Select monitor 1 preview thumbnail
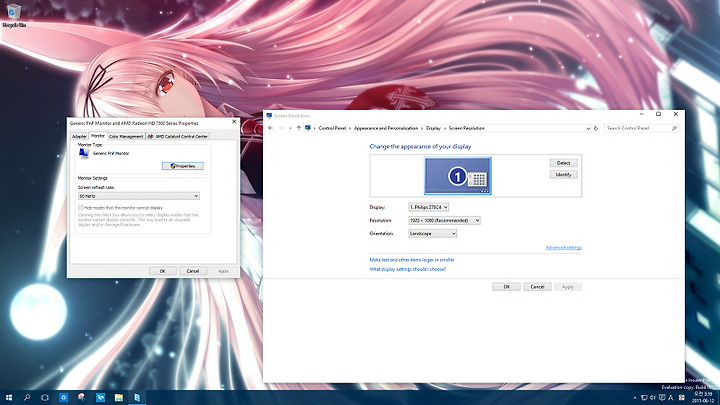Viewport: 720px width, 405px height. click(x=457, y=176)
